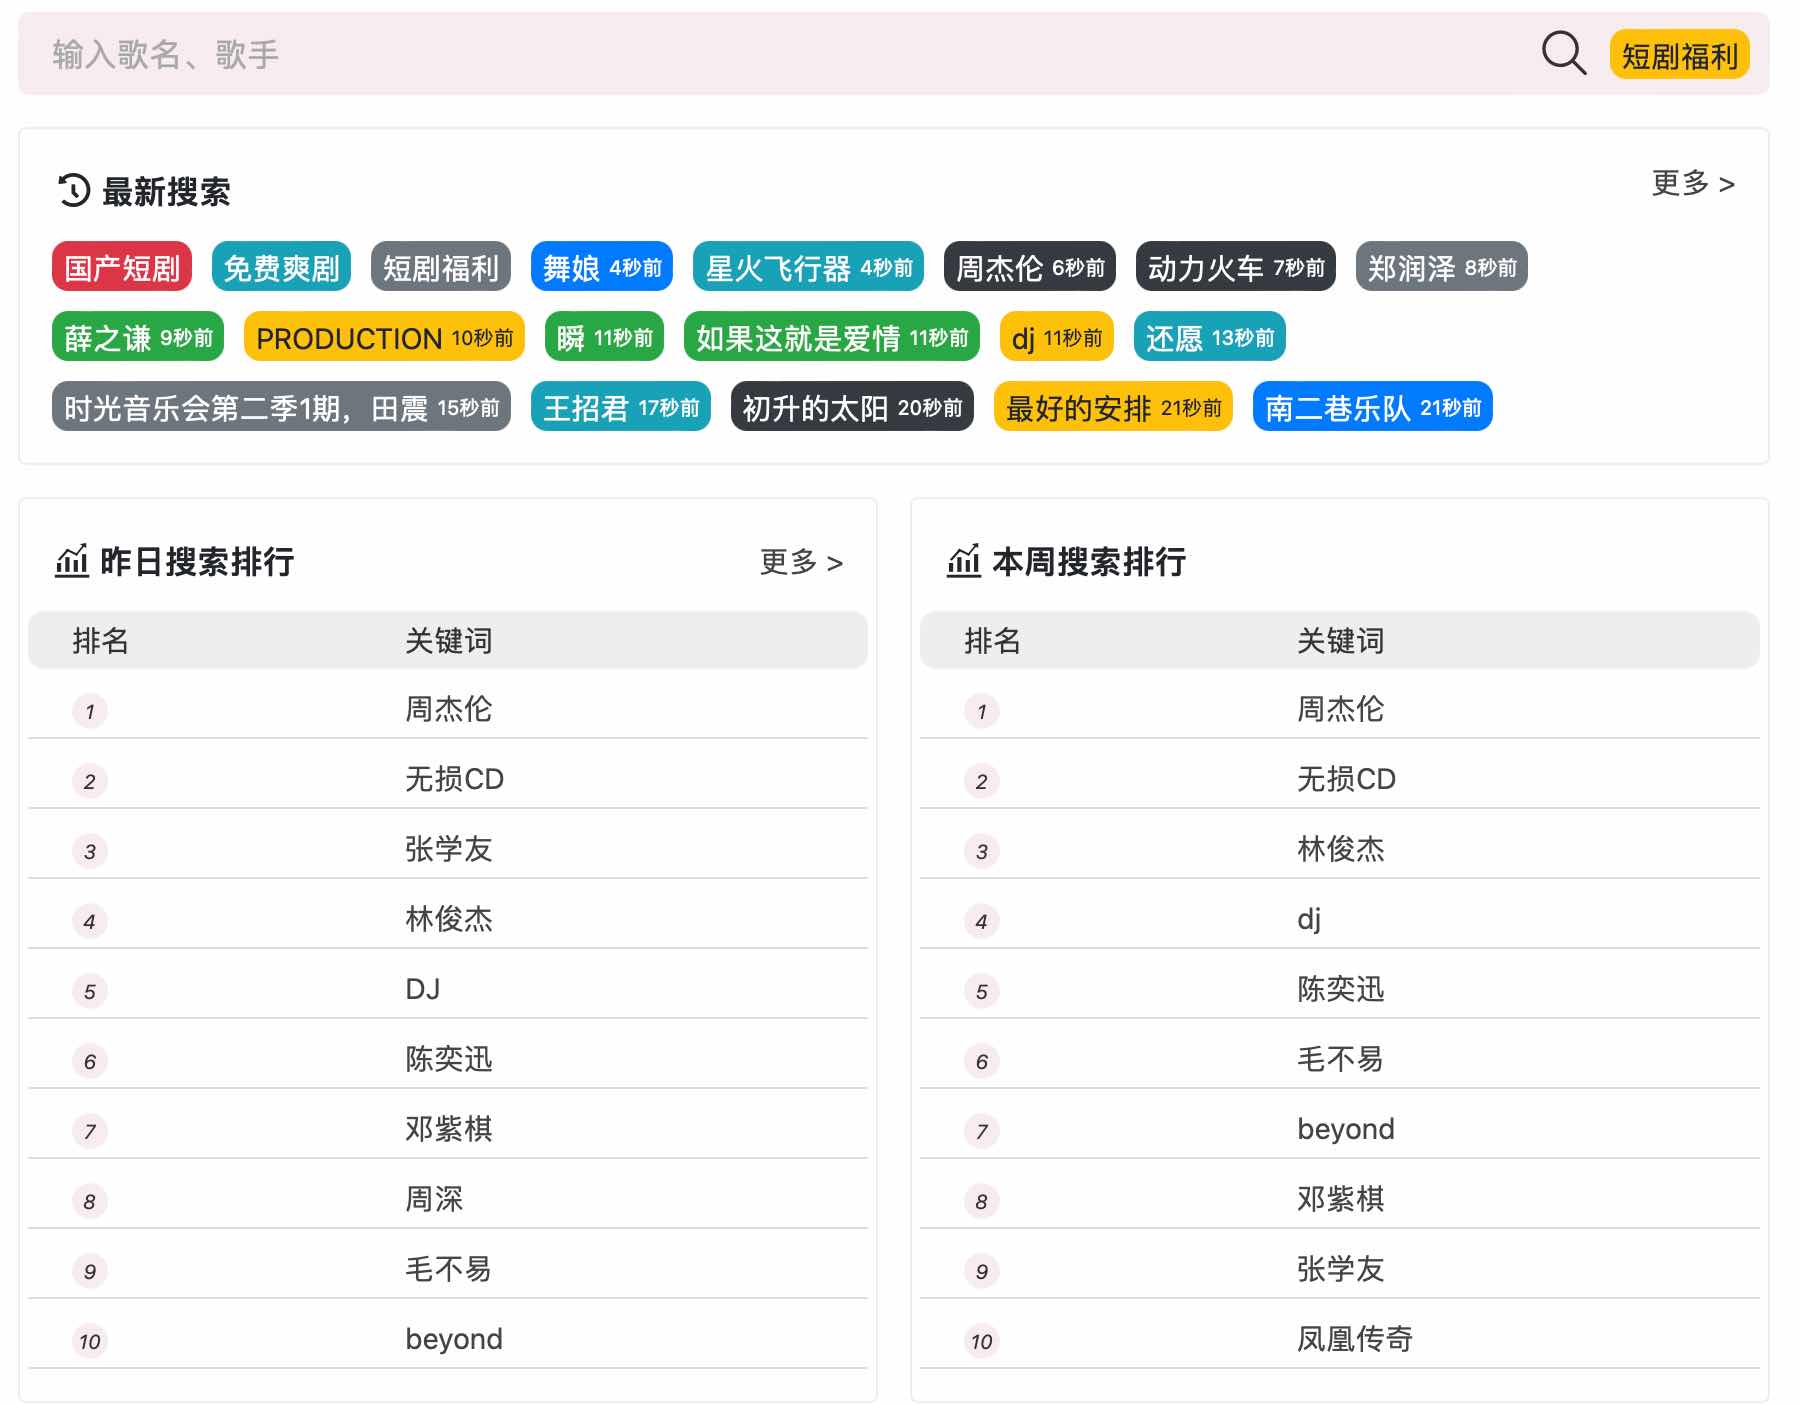
Task: Click 陈奕迅 in yesterday's ranking
Action: click(x=448, y=1059)
